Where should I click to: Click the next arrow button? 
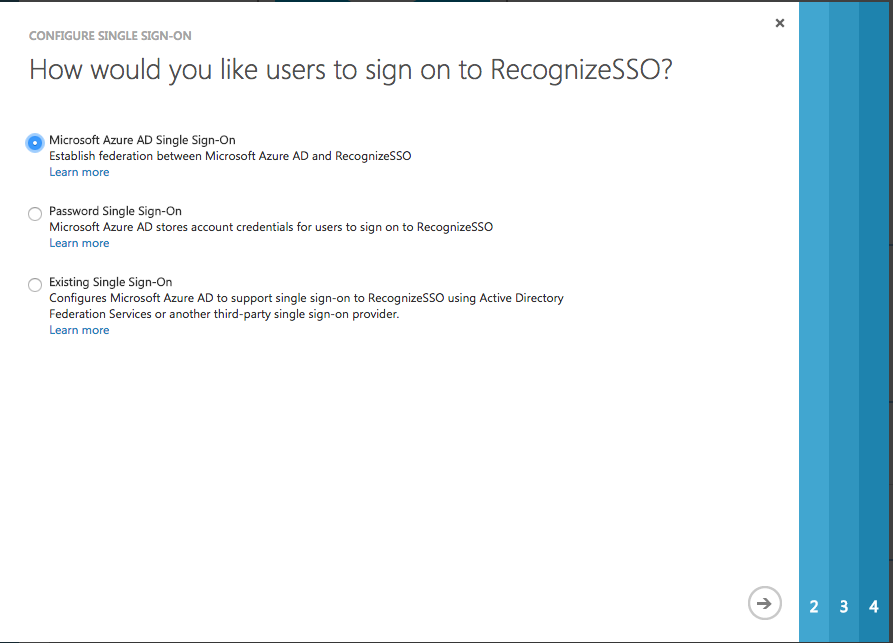[764, 603]
